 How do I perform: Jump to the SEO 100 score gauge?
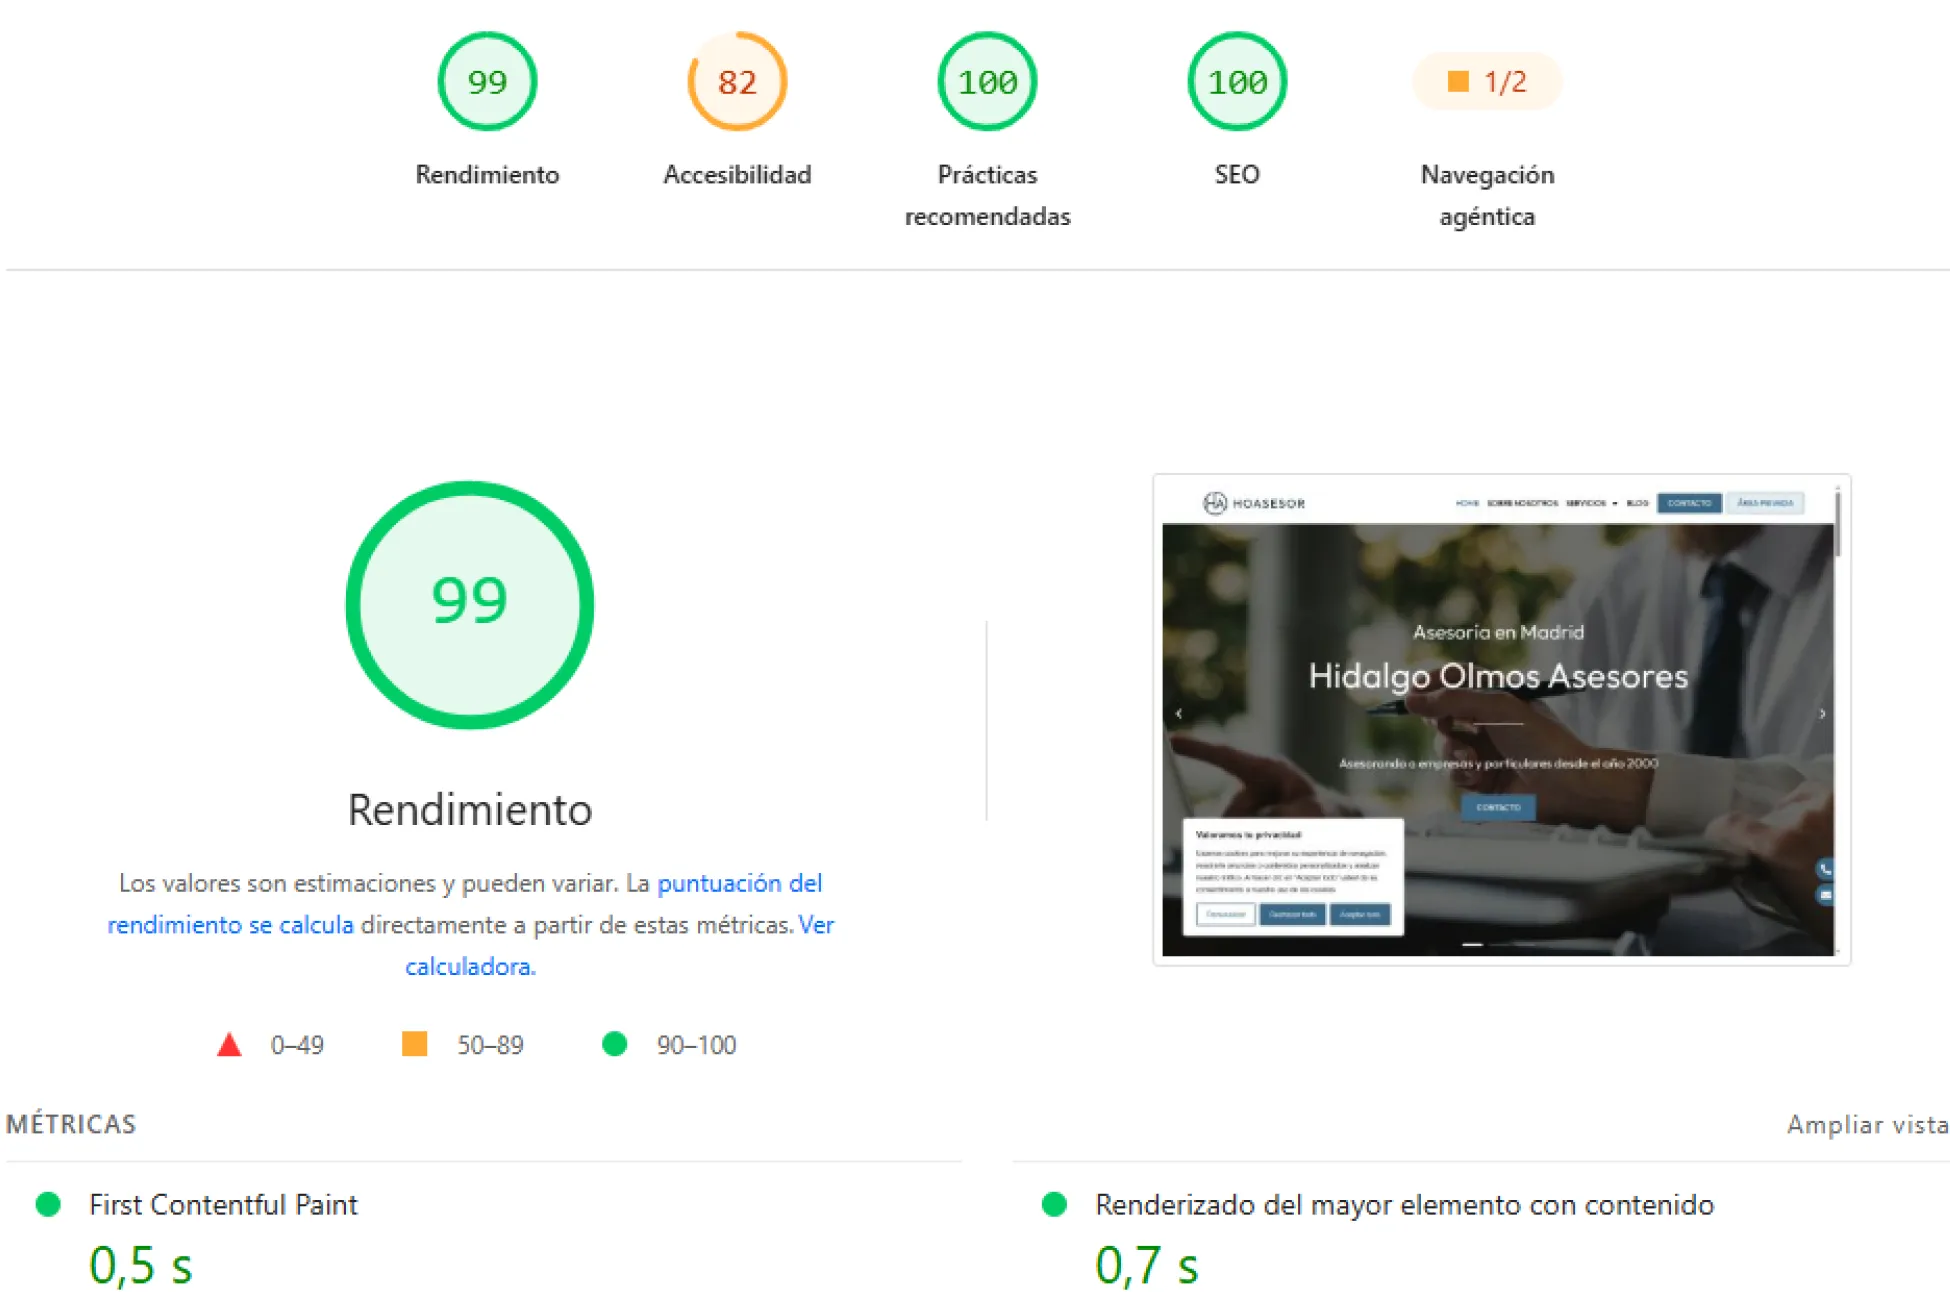pyautogui.click(x=1237, y=81)
